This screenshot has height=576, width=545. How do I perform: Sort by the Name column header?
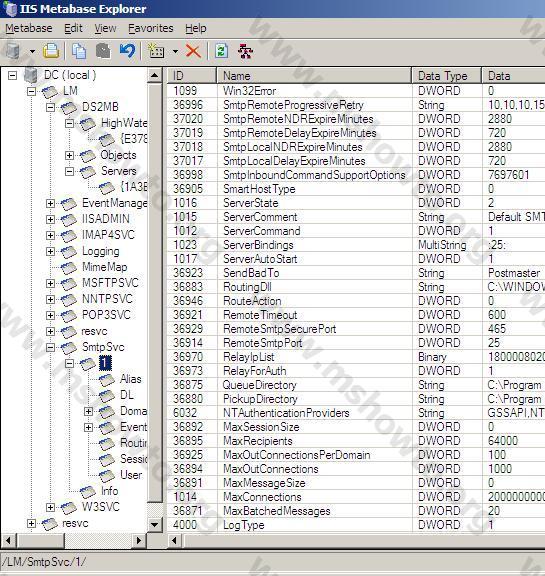314,76
